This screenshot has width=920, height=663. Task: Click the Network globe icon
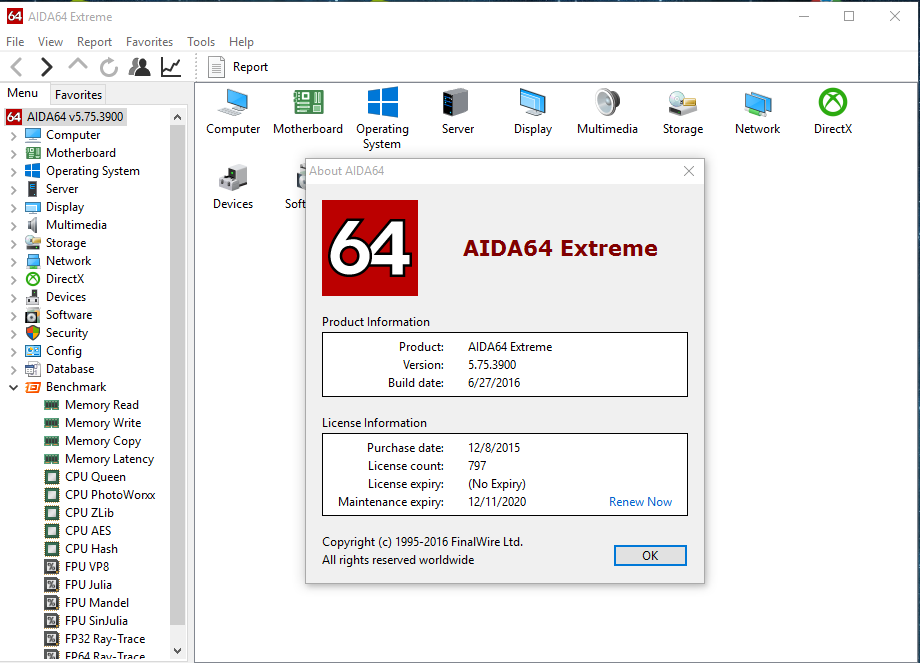757,110
